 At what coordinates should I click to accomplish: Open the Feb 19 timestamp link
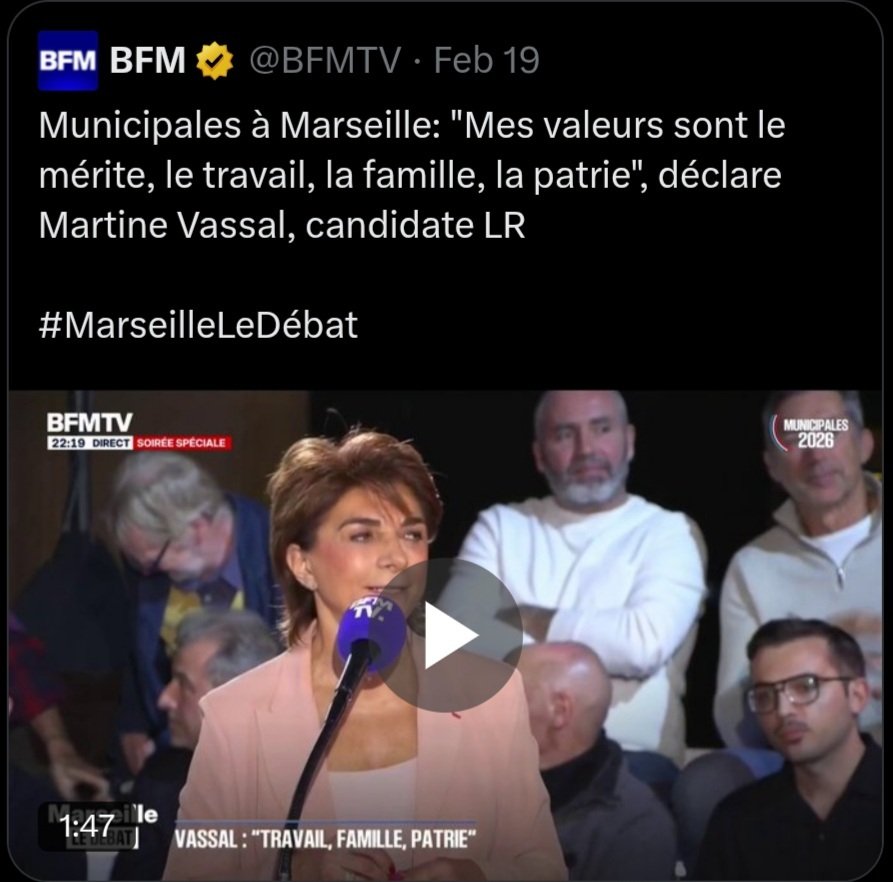point(486,60)
